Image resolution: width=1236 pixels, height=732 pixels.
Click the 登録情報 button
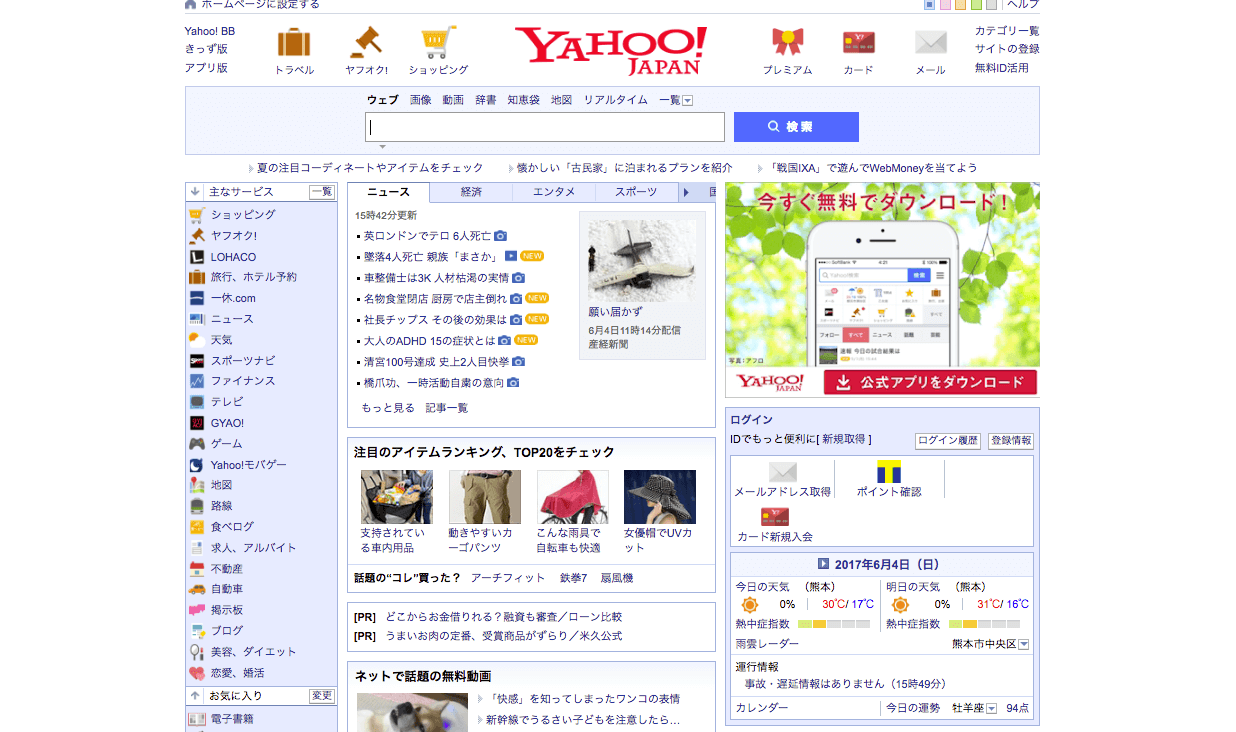pyautogui.click(x=1011, y=441)
